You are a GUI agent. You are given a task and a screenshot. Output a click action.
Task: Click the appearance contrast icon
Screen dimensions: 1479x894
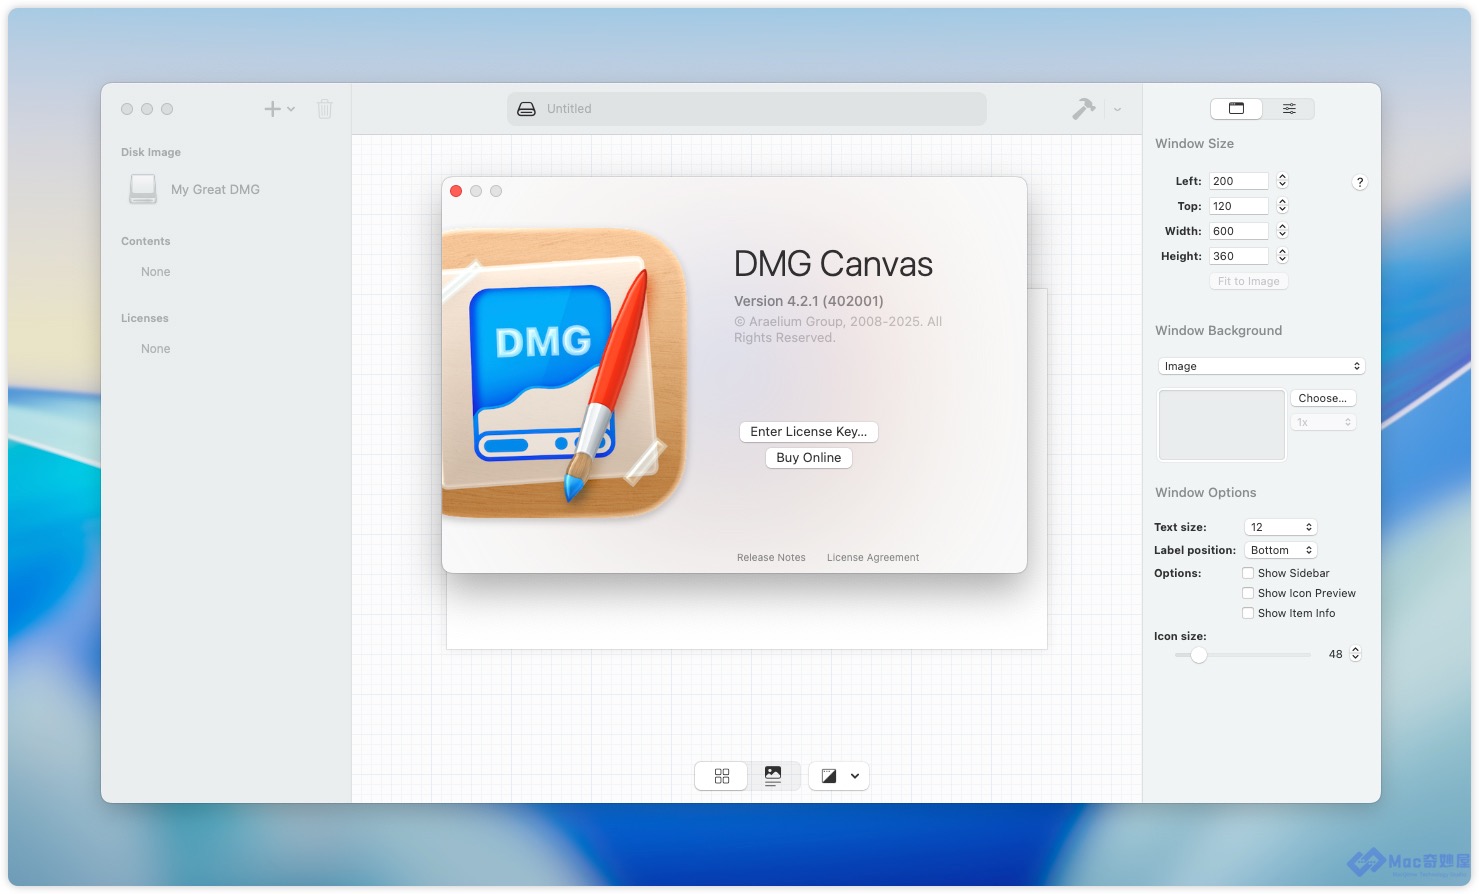pyautogui.click(x=829, y=776)
